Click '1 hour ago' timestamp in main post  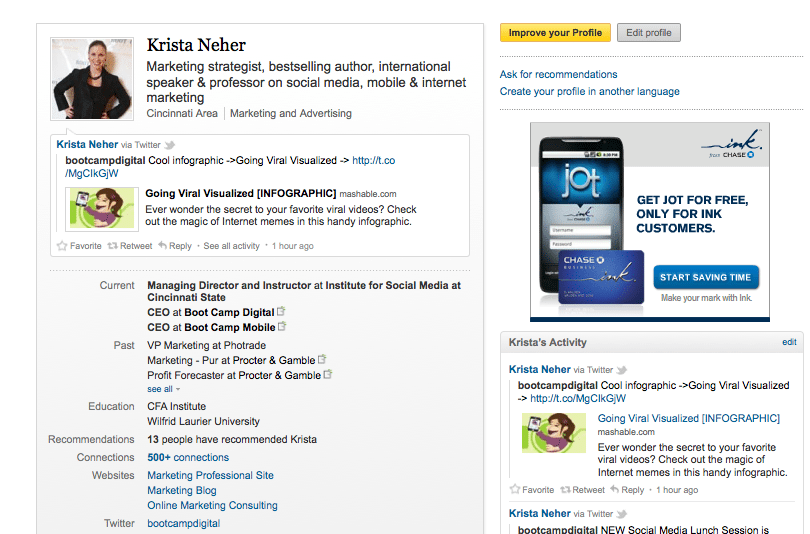293,246
